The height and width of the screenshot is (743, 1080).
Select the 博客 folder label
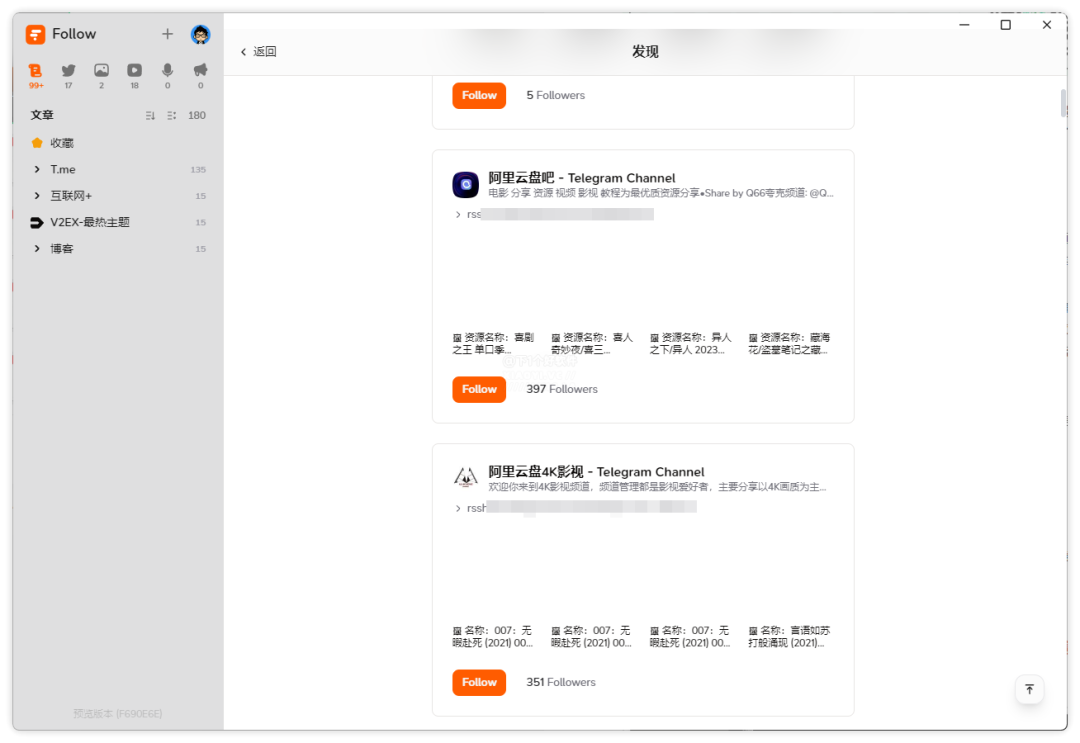(x=61, y=249)
